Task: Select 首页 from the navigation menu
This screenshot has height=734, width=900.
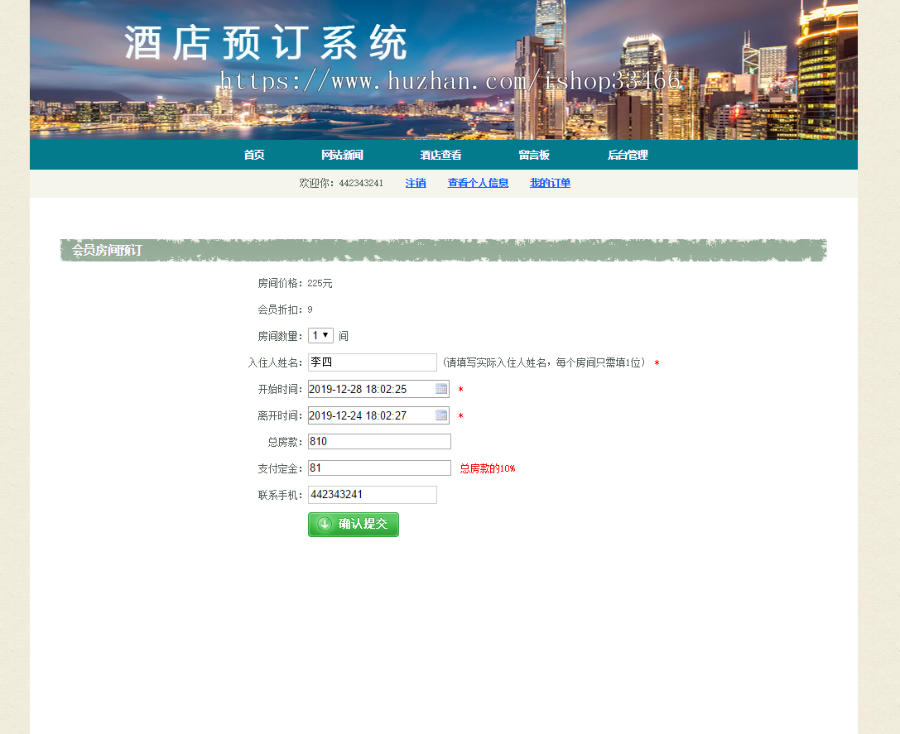Action: point(253,155)
